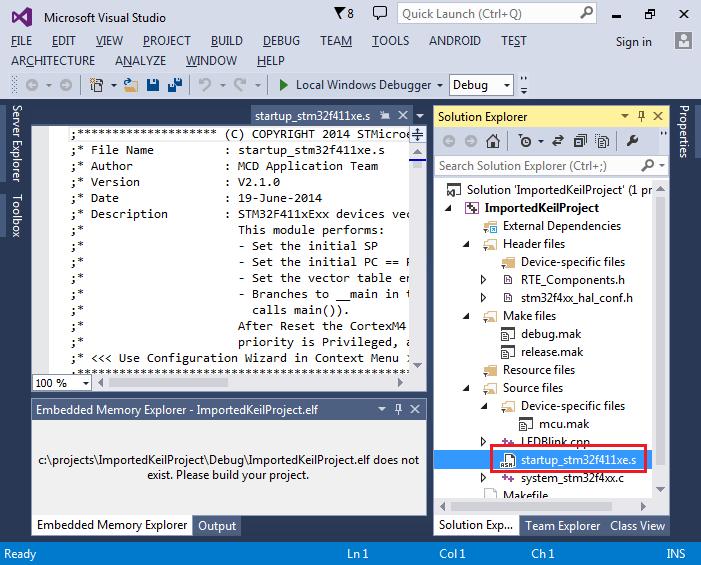Click the notifications flag icon
The height and width of the screenshot is (565, 701).
338,14
